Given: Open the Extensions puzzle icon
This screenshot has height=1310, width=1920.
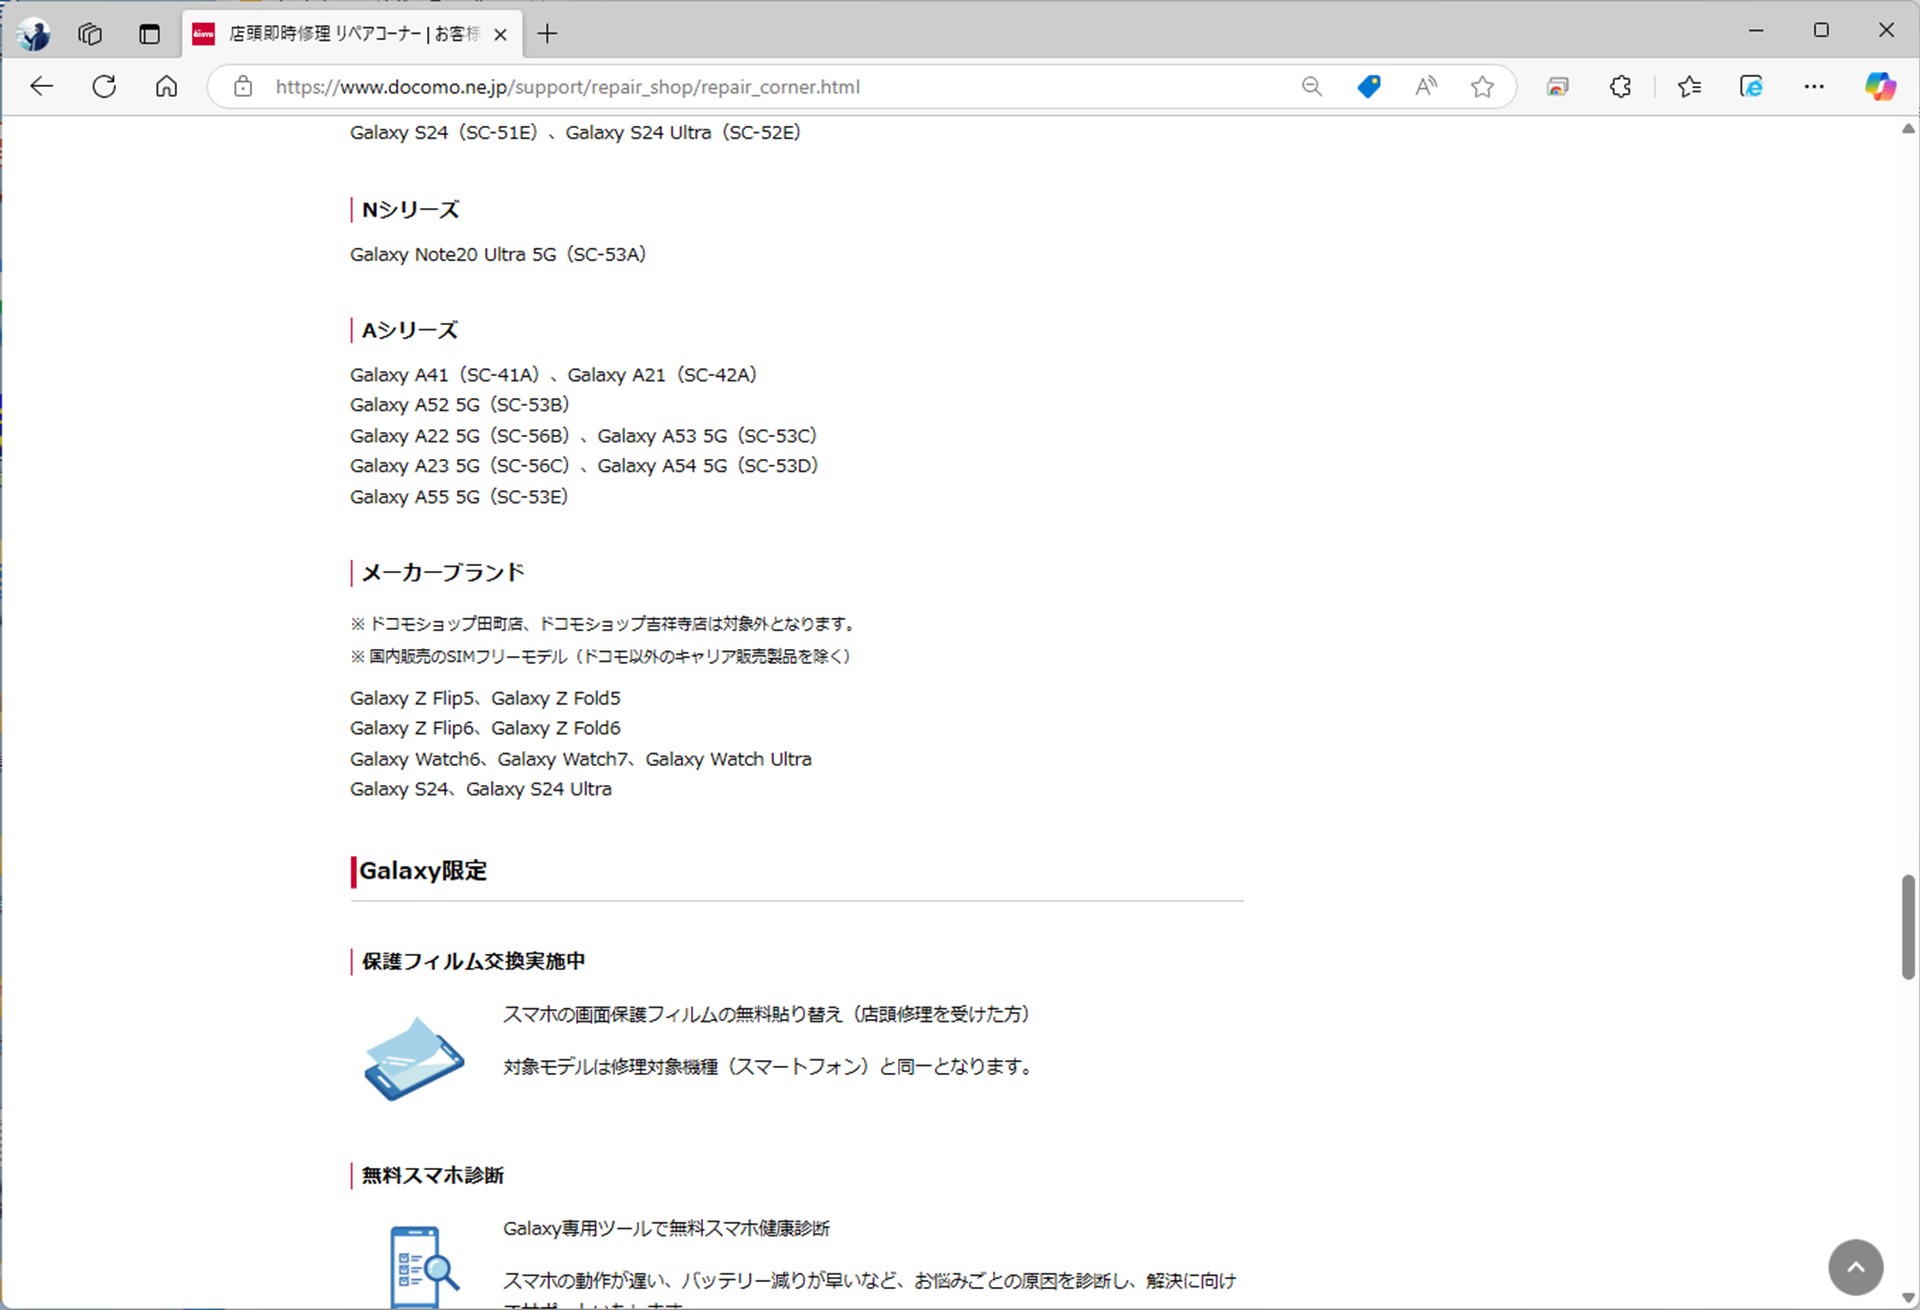Looking at the screenshot, I should [x=1620, y=87].
